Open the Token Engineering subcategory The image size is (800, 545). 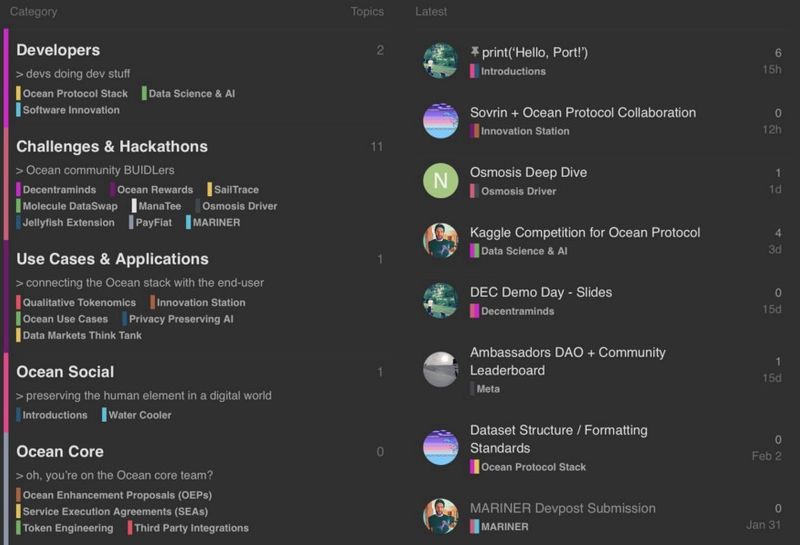(67, 528)
